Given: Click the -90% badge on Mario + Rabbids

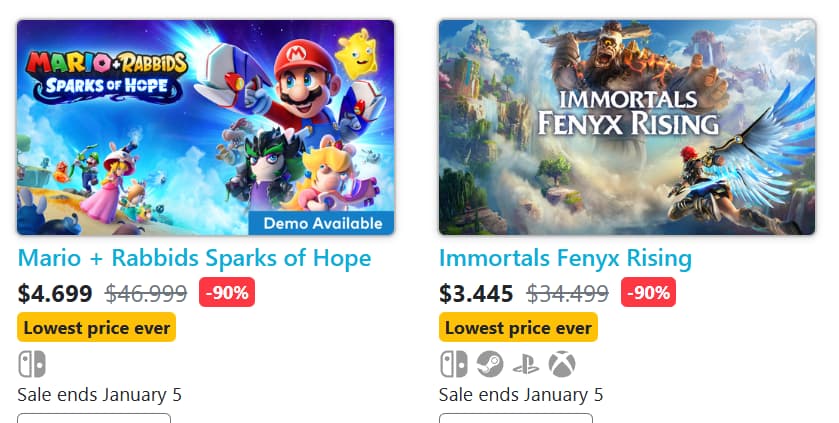Looking at the screenshot, I should 228,293.
